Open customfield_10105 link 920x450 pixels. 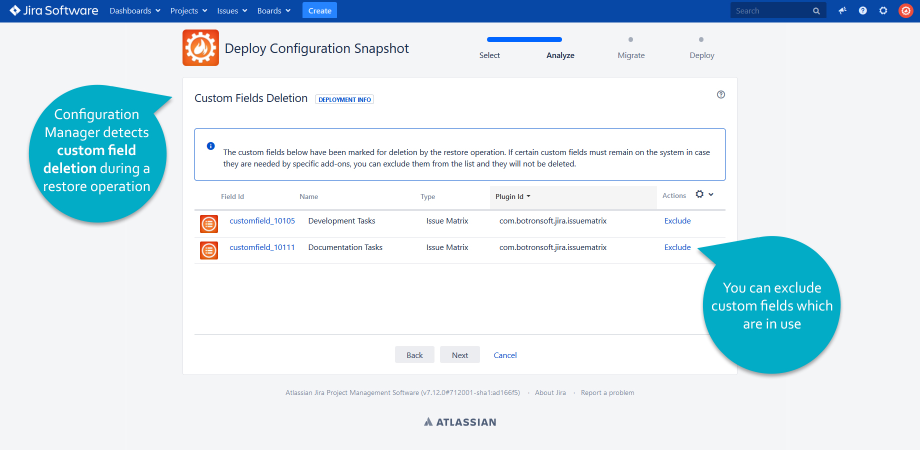(262, 221)
